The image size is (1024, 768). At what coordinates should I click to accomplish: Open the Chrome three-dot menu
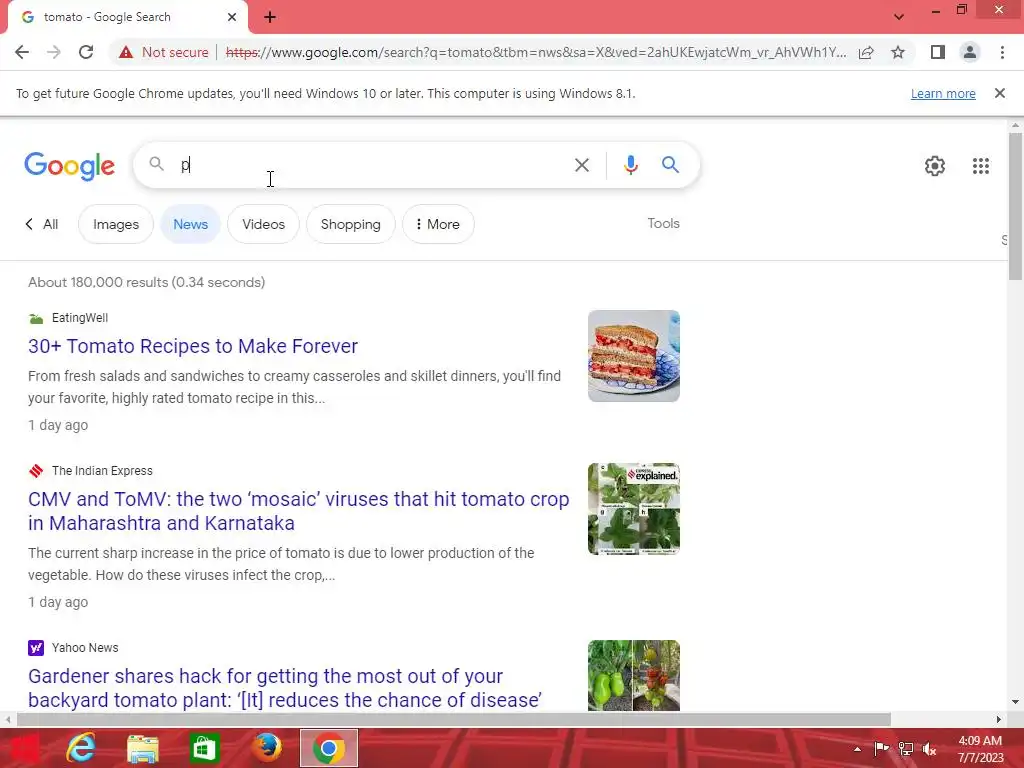pyautogui.click(x=1002, y=52)
